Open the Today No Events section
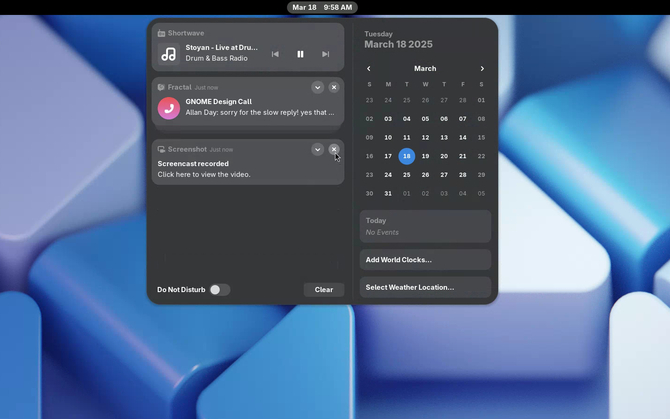The height and width of the screenshot is (419, 670). [x=425, y=226]
